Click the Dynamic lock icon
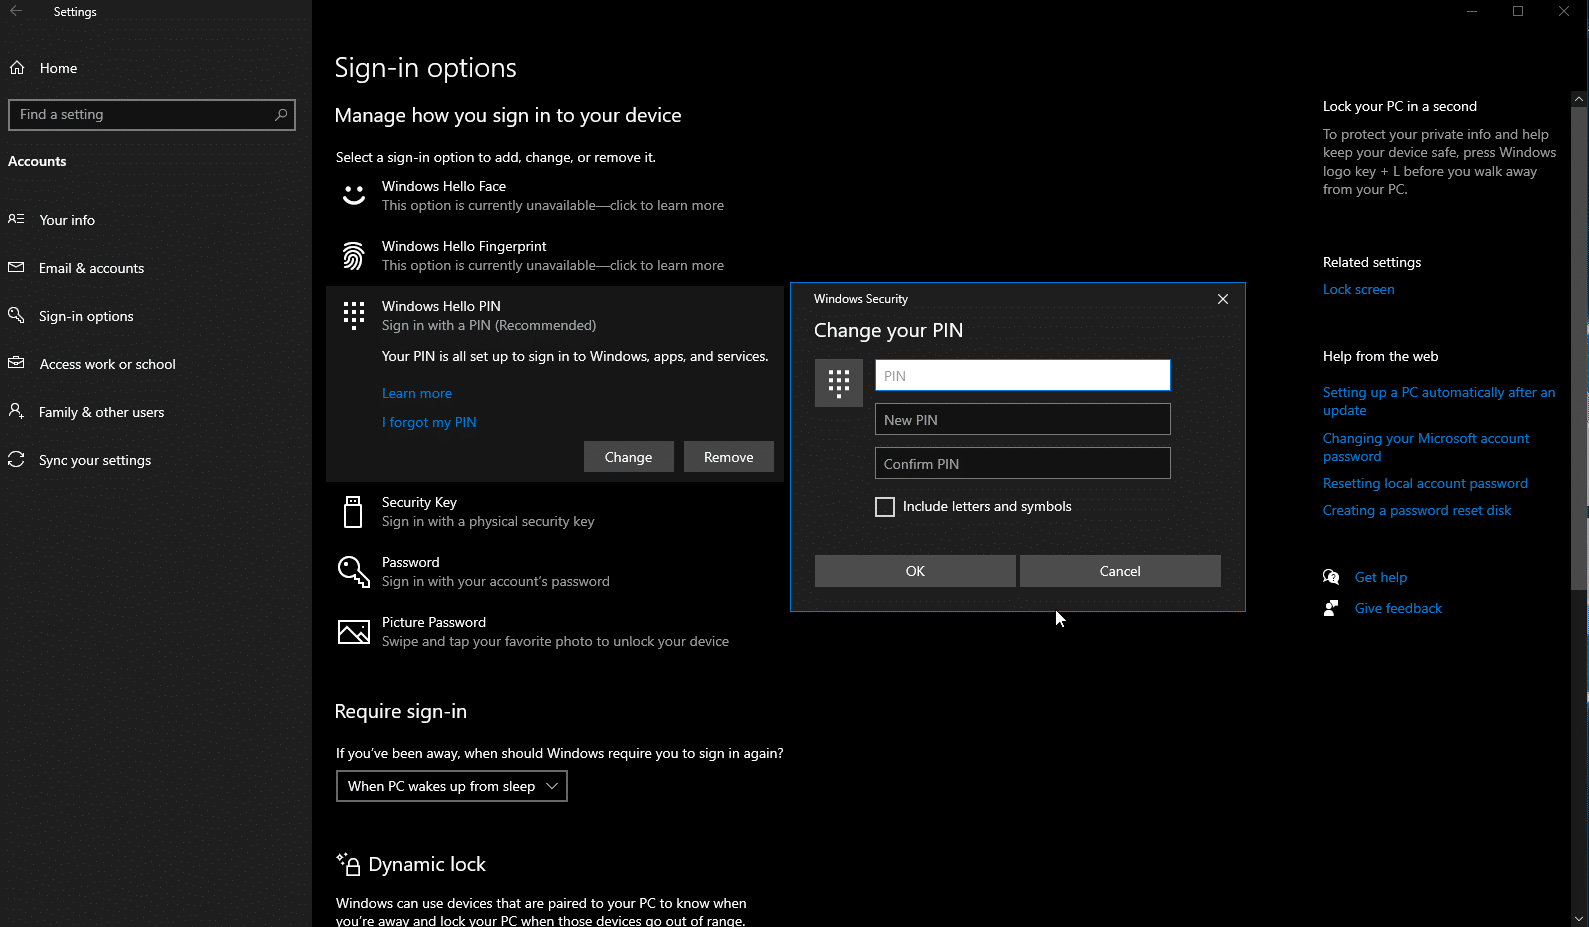Screen dimensions: 1589x927 point(348,864)
